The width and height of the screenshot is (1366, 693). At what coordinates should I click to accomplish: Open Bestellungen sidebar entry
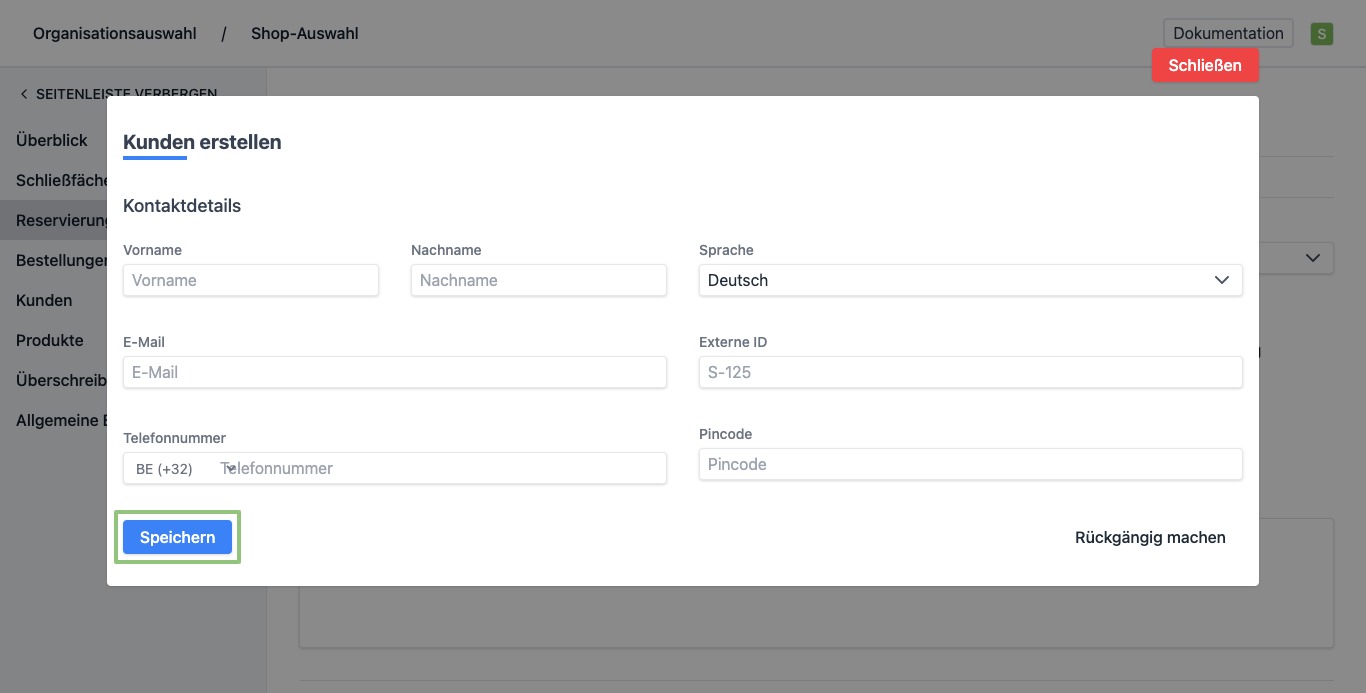(60, 260)
